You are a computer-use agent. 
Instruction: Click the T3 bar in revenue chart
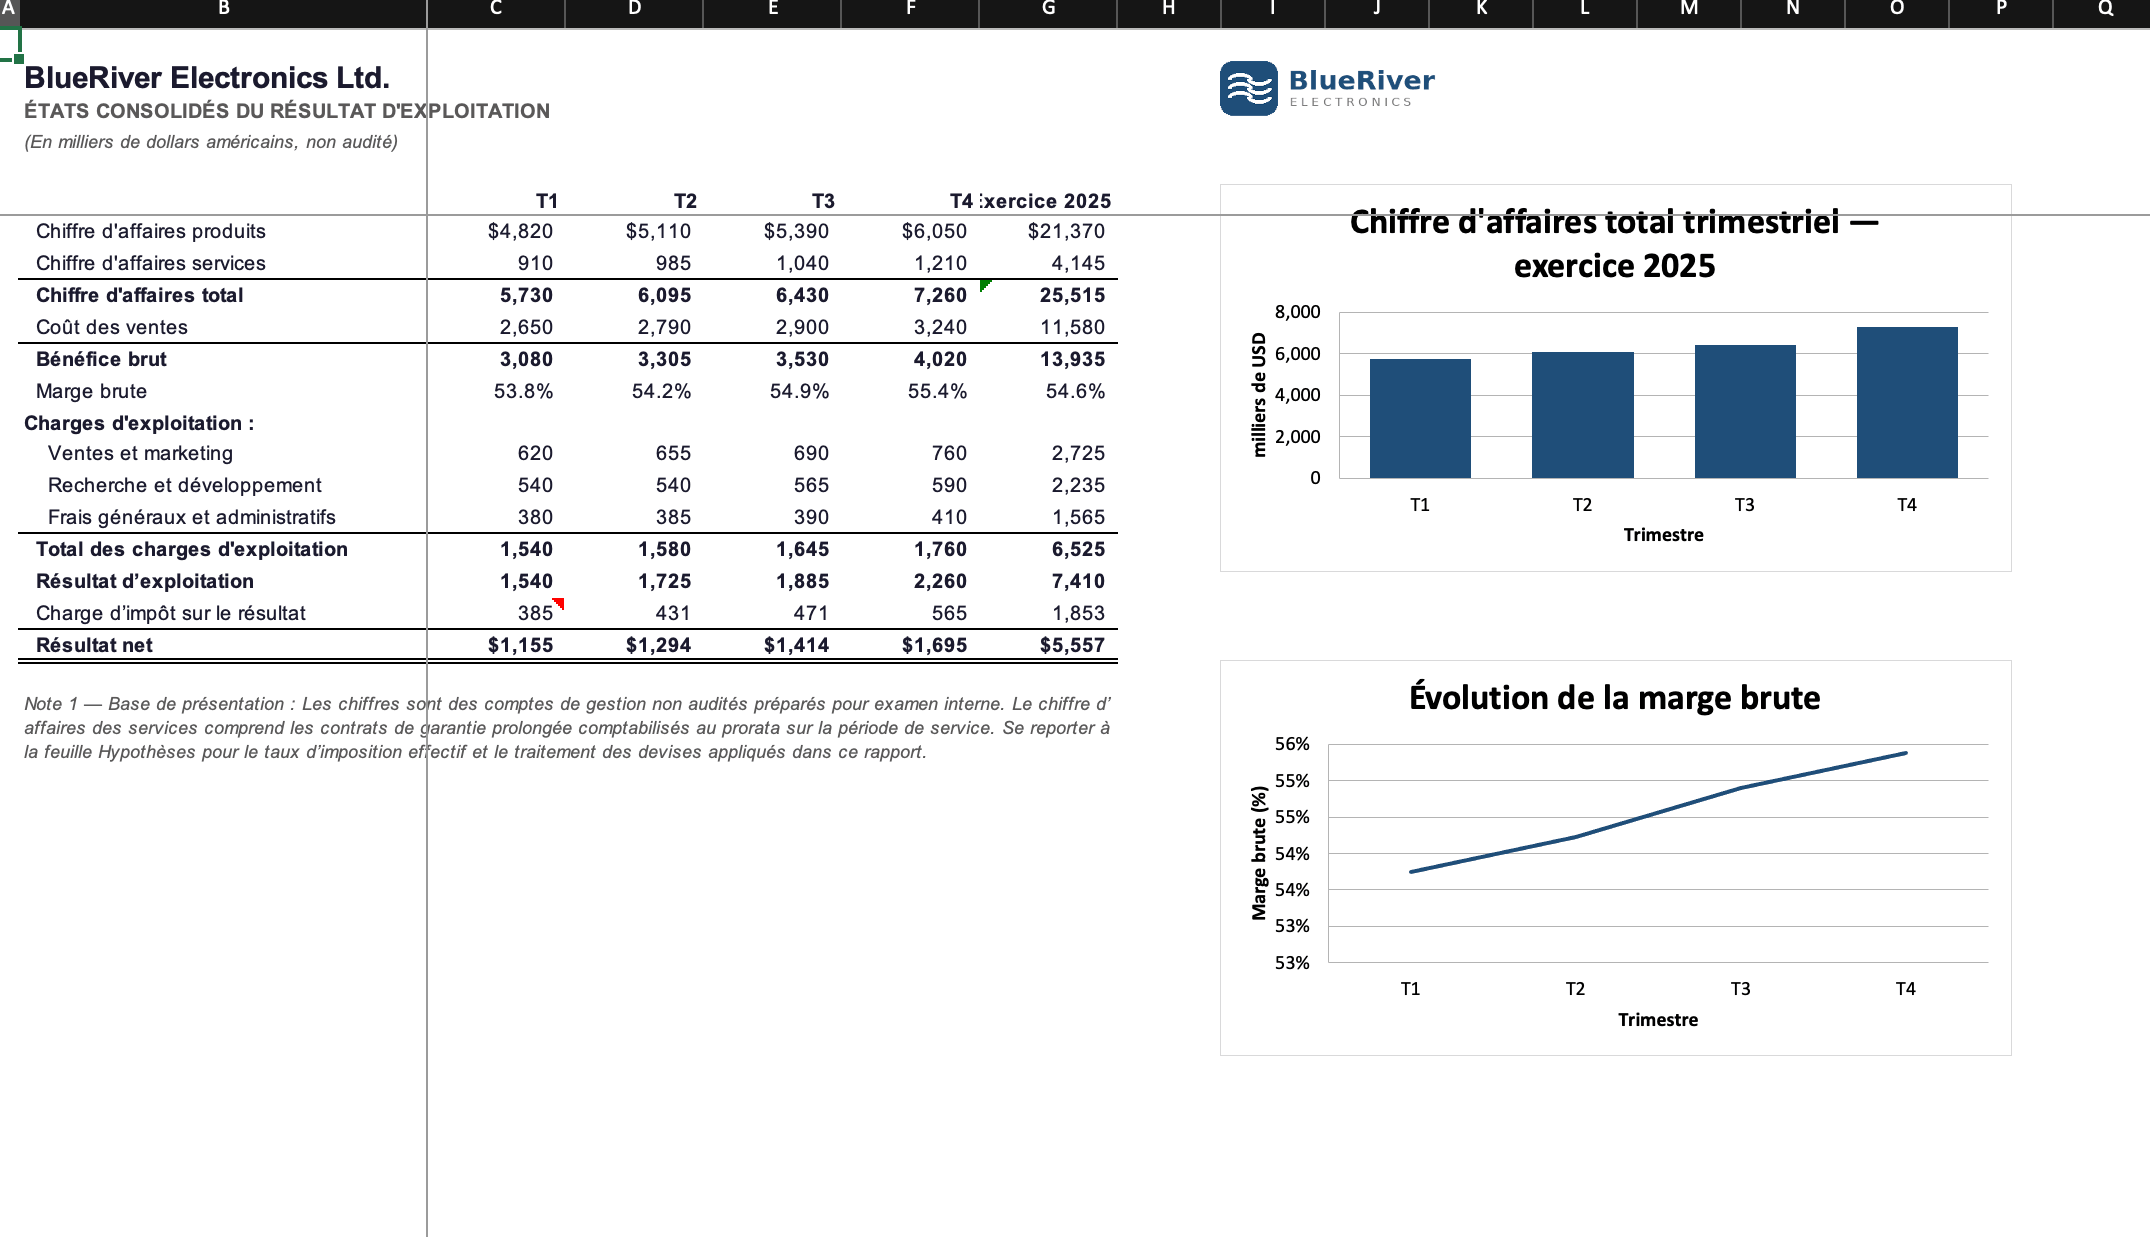point(1745,411)
